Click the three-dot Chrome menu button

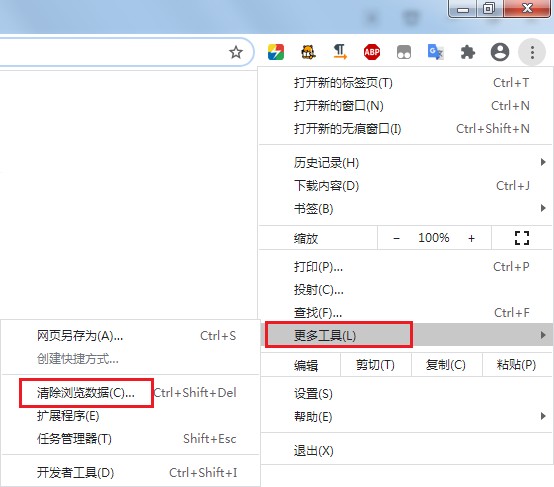click(532, 52)
